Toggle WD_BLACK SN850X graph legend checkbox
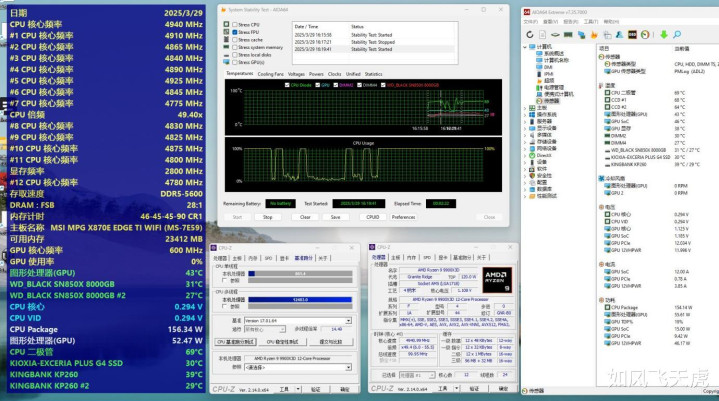The height and width of the screenshot is (401, 719). tap(383, 85)
